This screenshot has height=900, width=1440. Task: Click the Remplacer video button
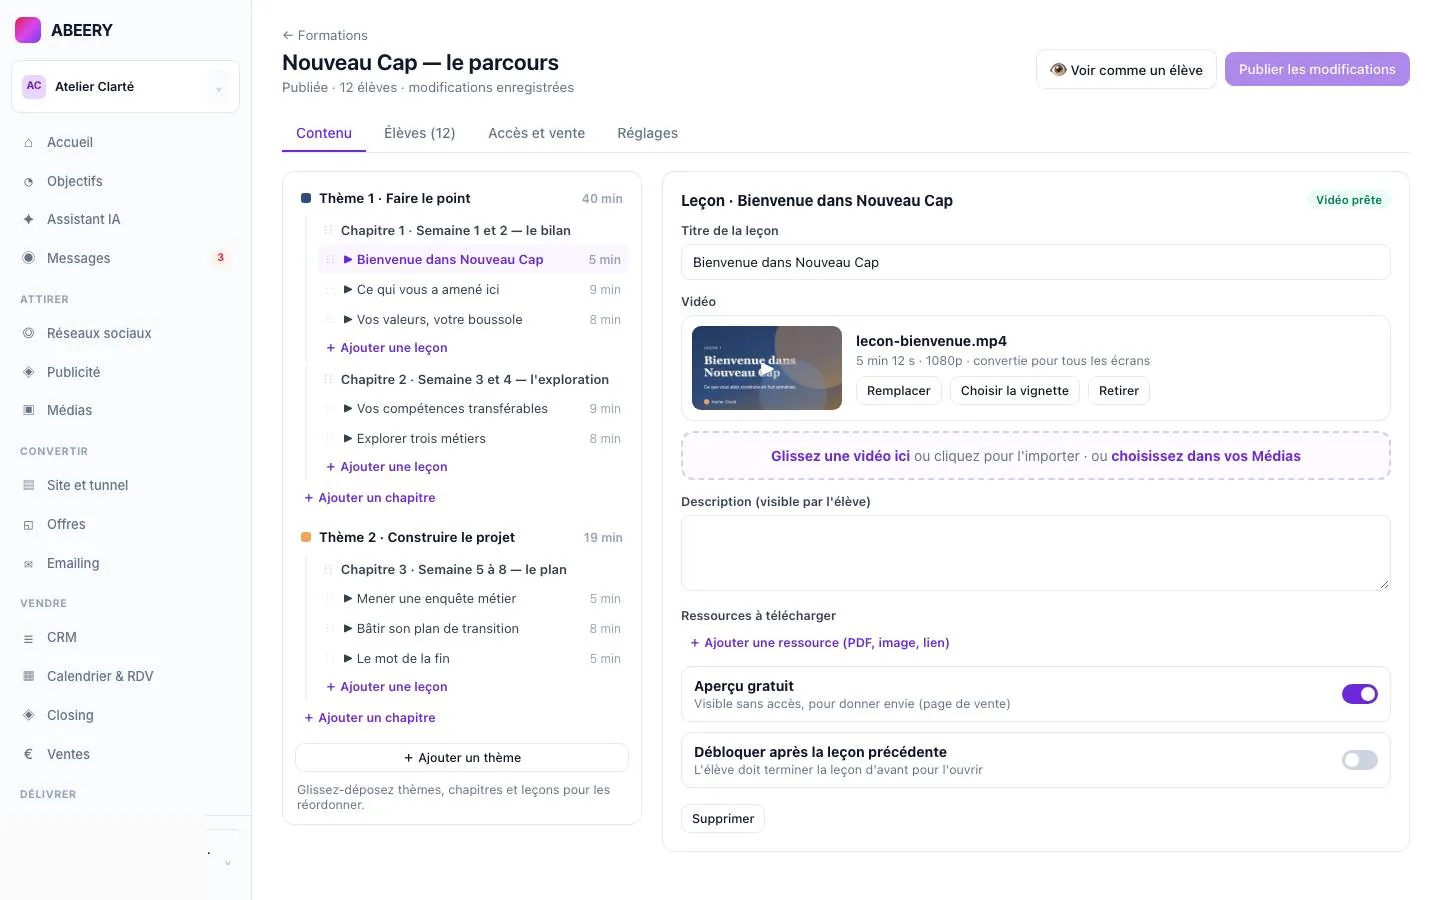pos(898,391)
